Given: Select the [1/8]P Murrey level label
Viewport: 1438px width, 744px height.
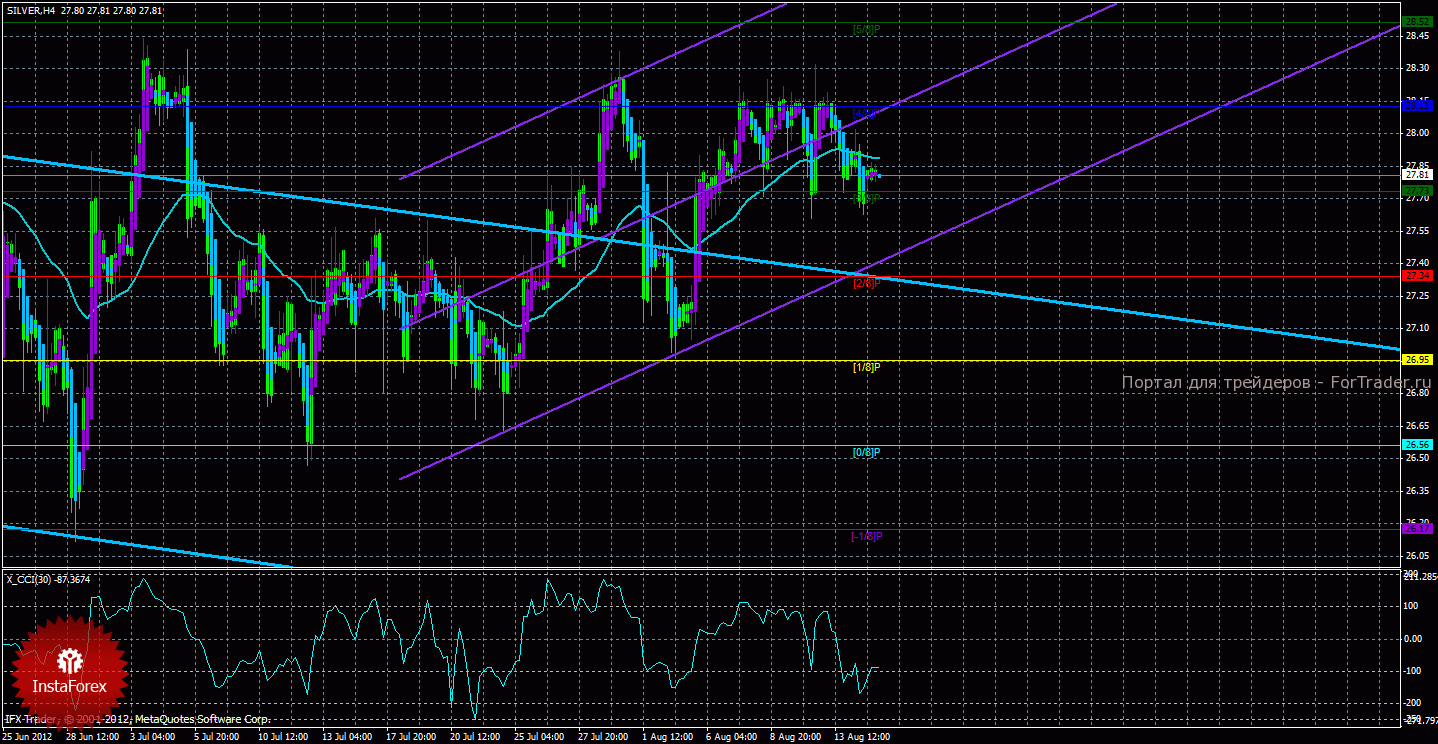Looking at the screenshot, I should [866, 367].
